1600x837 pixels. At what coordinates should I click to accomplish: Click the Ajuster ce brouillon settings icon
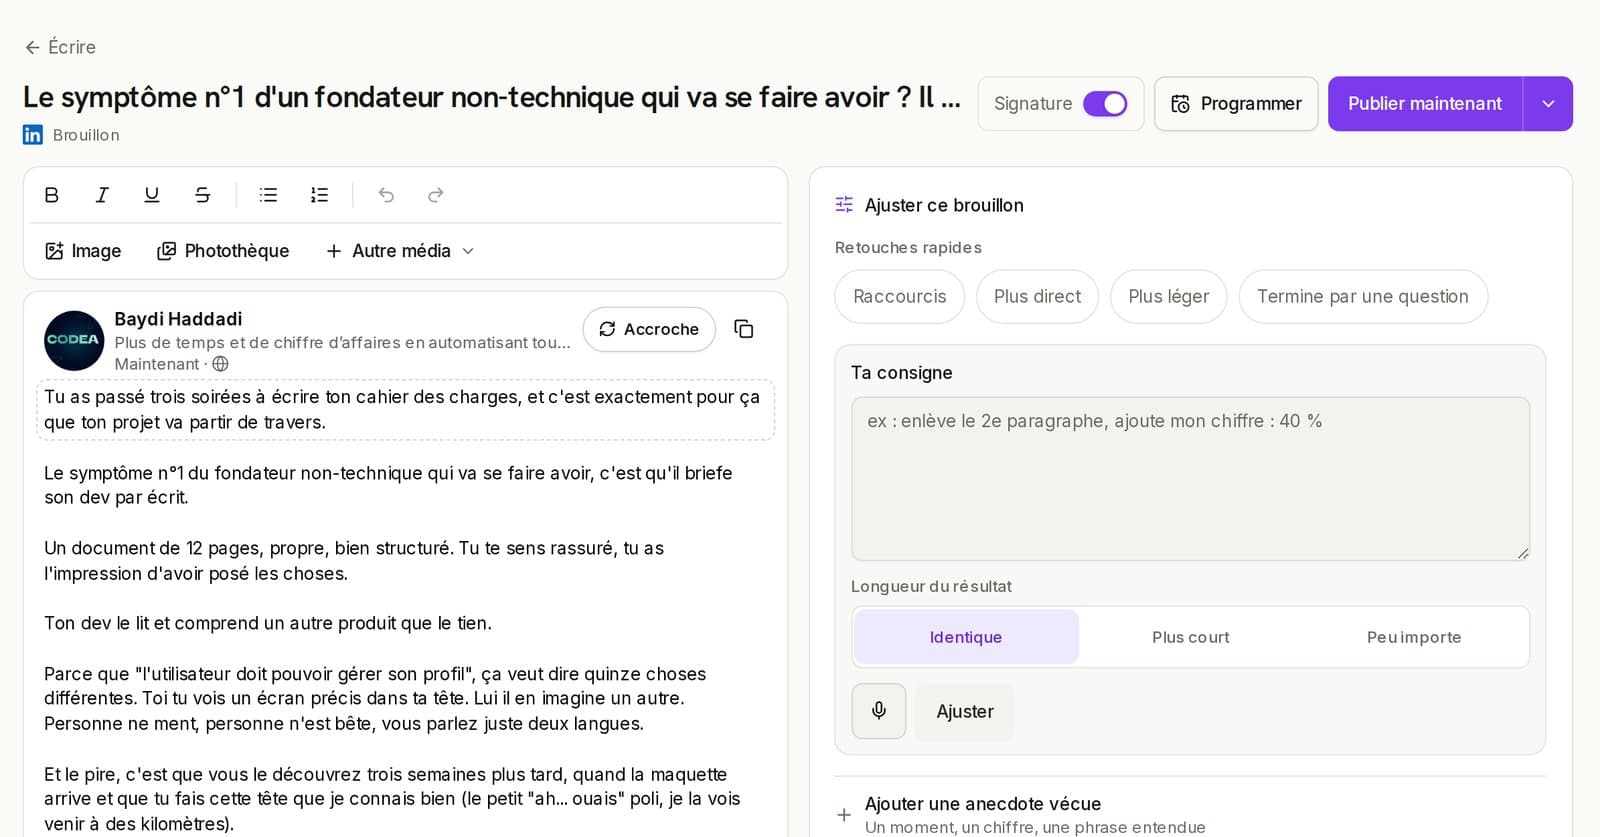click(x=844, y=205)
